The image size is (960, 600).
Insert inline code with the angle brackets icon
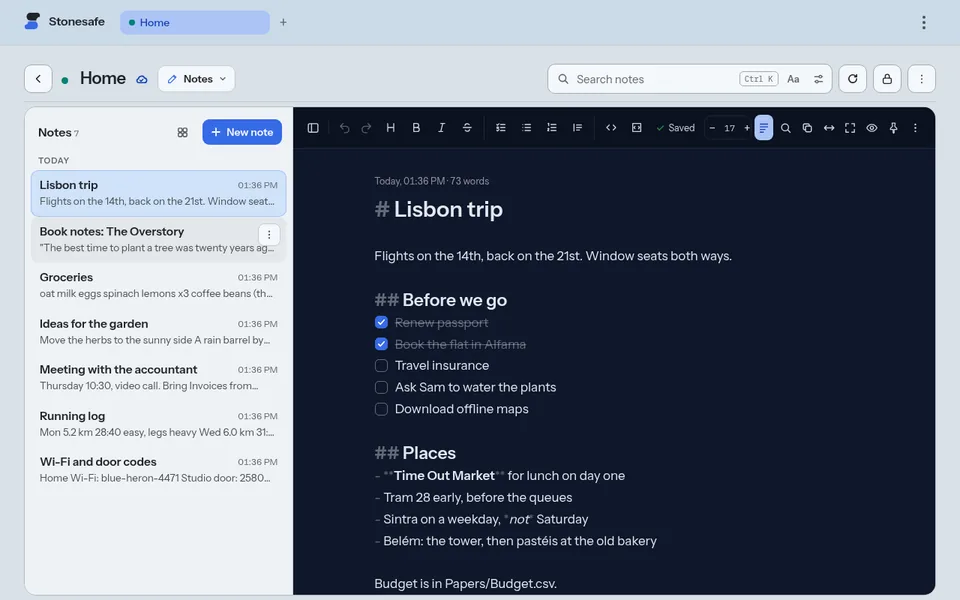(x=611, y=128)
